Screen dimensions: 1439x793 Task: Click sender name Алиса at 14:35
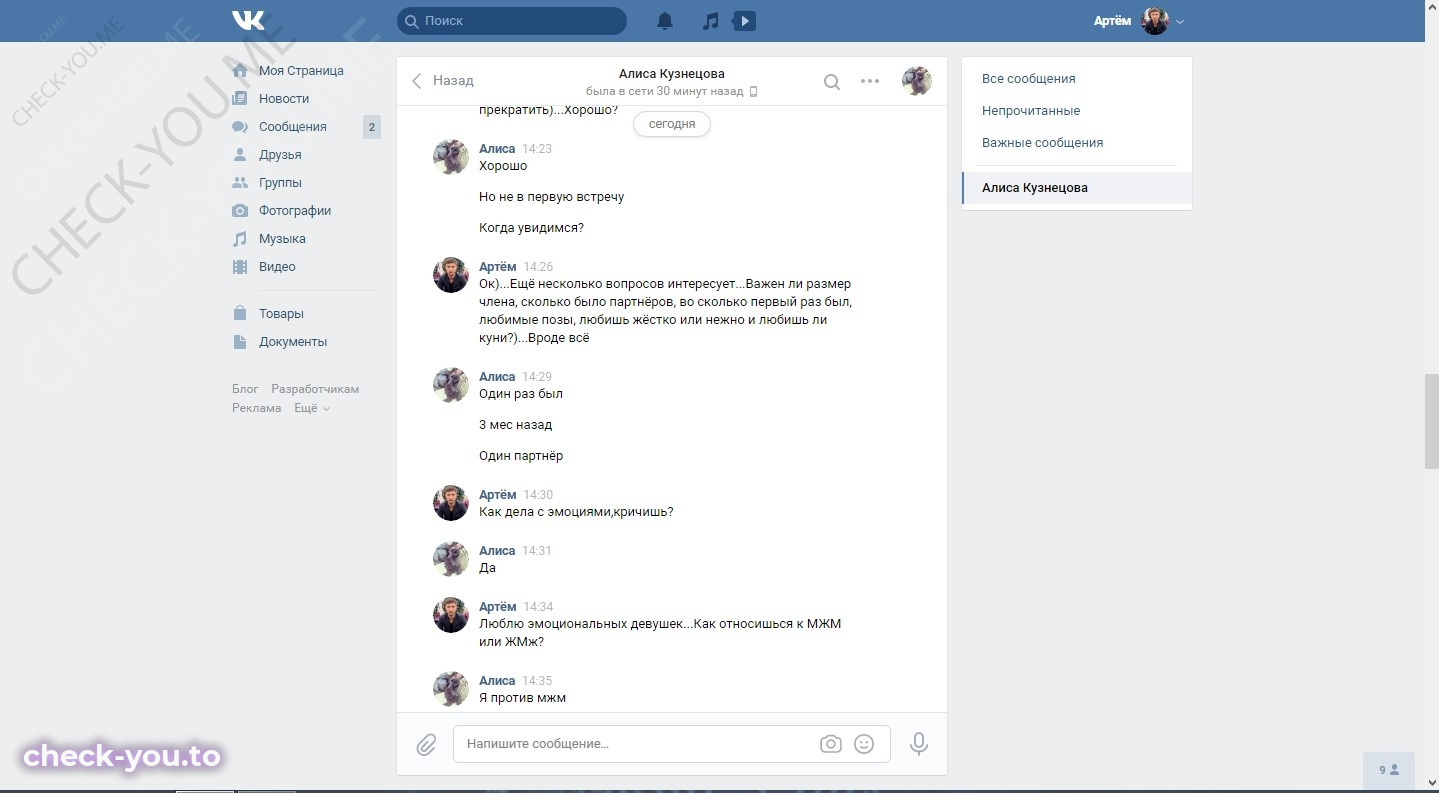(497, 681)
